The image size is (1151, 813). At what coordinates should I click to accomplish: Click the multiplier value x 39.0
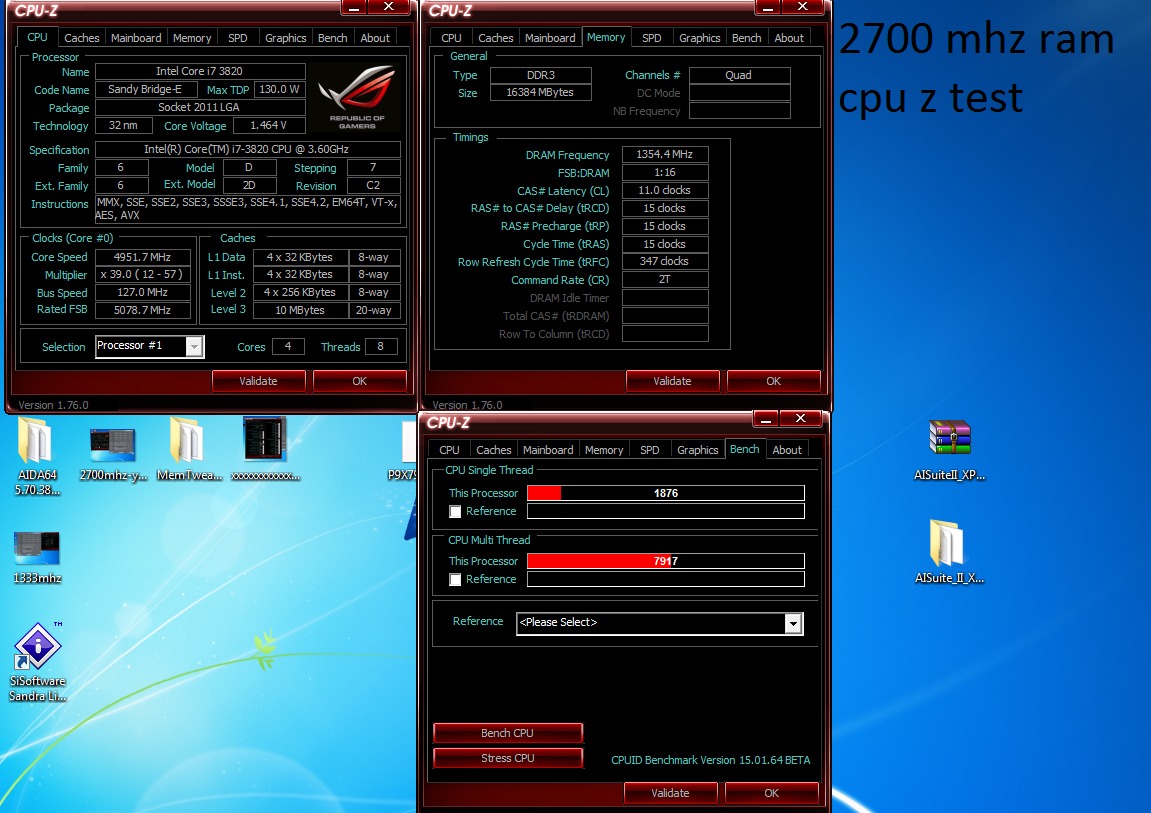click(x=142, y=274)
